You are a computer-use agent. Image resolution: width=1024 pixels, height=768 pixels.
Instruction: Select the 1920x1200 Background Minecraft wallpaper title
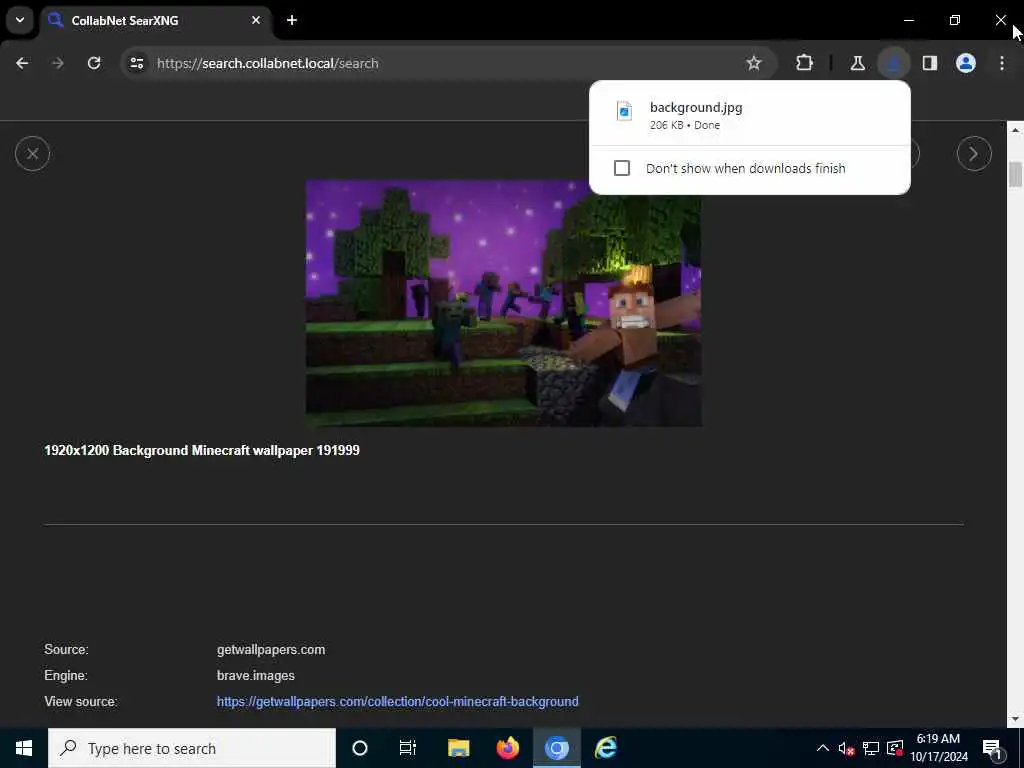click(x=202, y=451)
